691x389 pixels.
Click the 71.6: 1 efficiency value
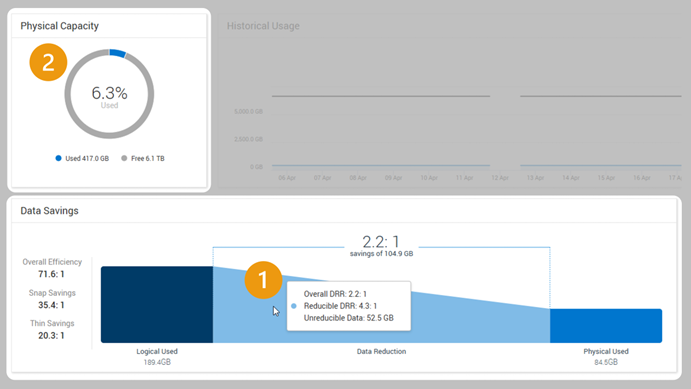coord(51,274)
